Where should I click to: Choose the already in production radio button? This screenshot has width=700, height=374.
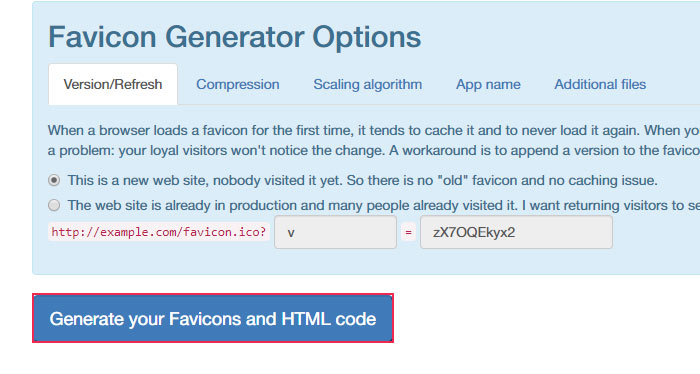coord(54,205)
